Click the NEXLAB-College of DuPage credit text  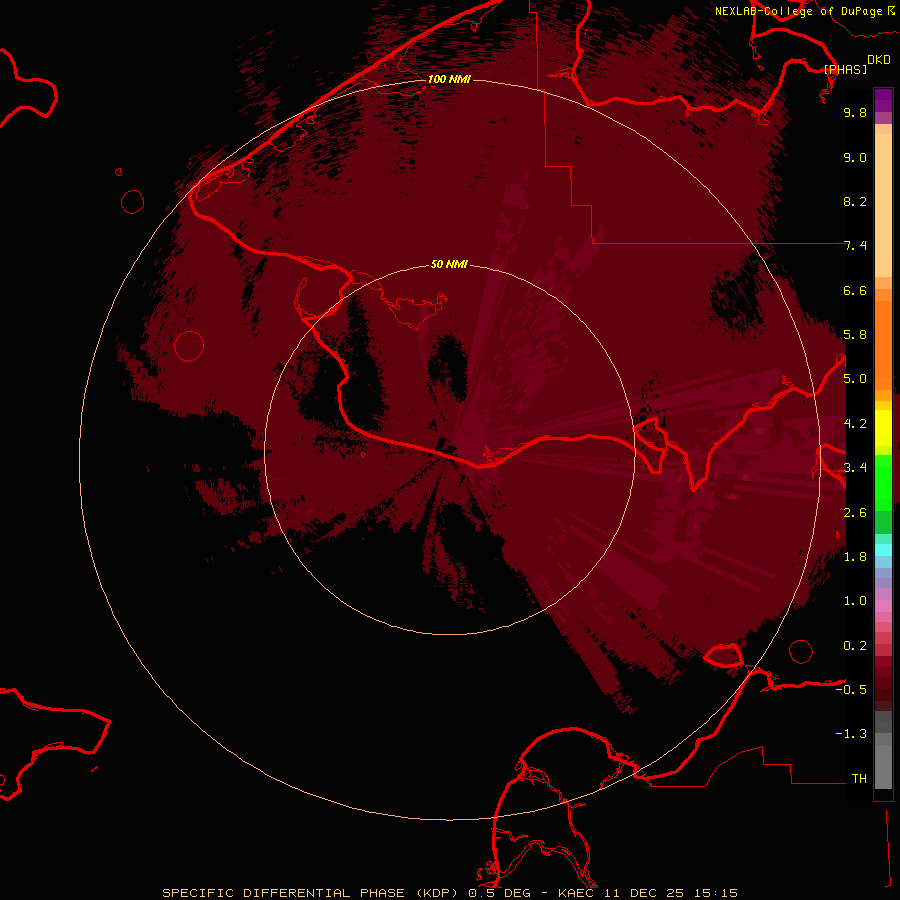[798, 11]
